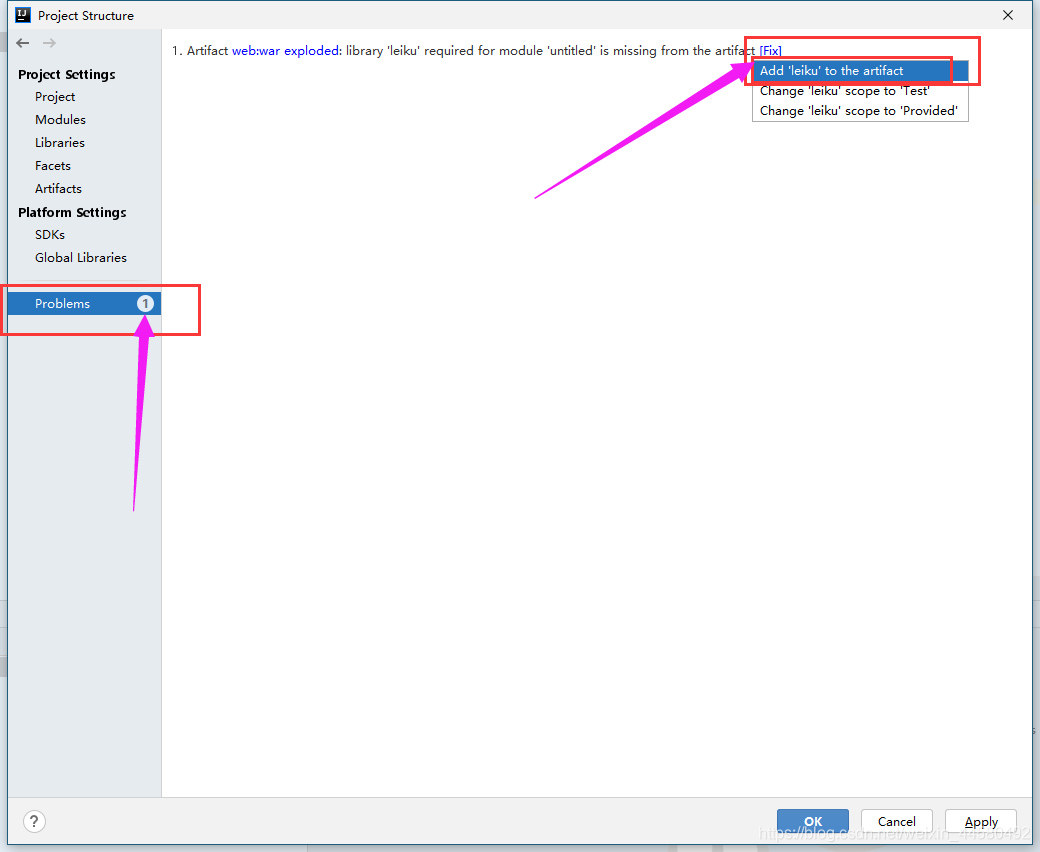1040x852 pixels.
Task: Choose Add 'leiku' to the artifact
Action: coord(860,71)
